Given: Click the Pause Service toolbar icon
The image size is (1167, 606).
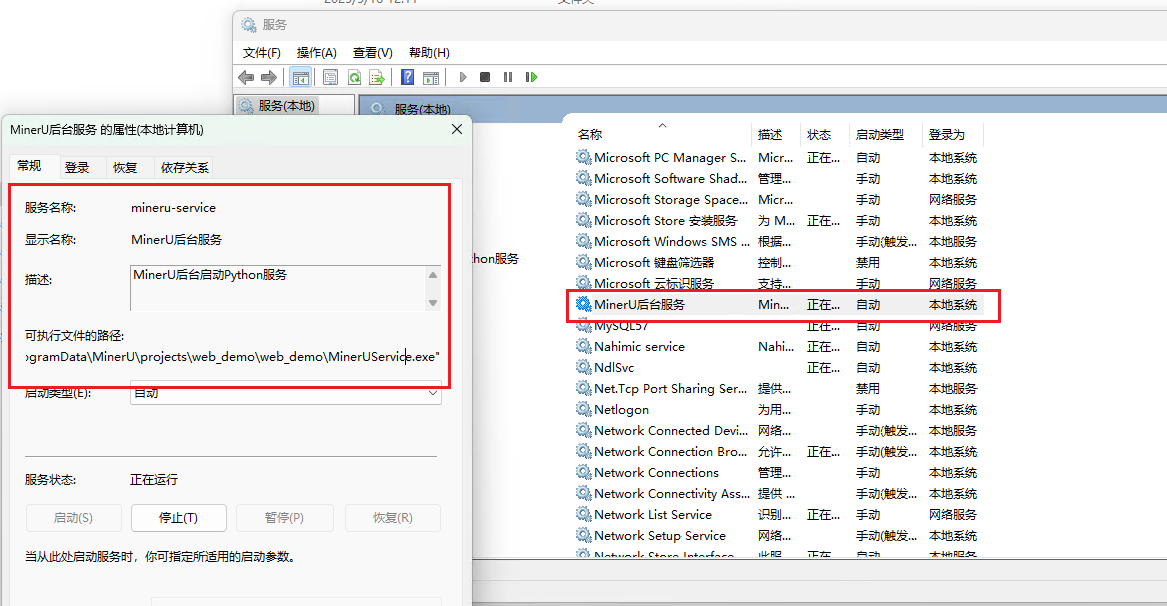Looking at the screenshot, I should (x=508, y=77).
